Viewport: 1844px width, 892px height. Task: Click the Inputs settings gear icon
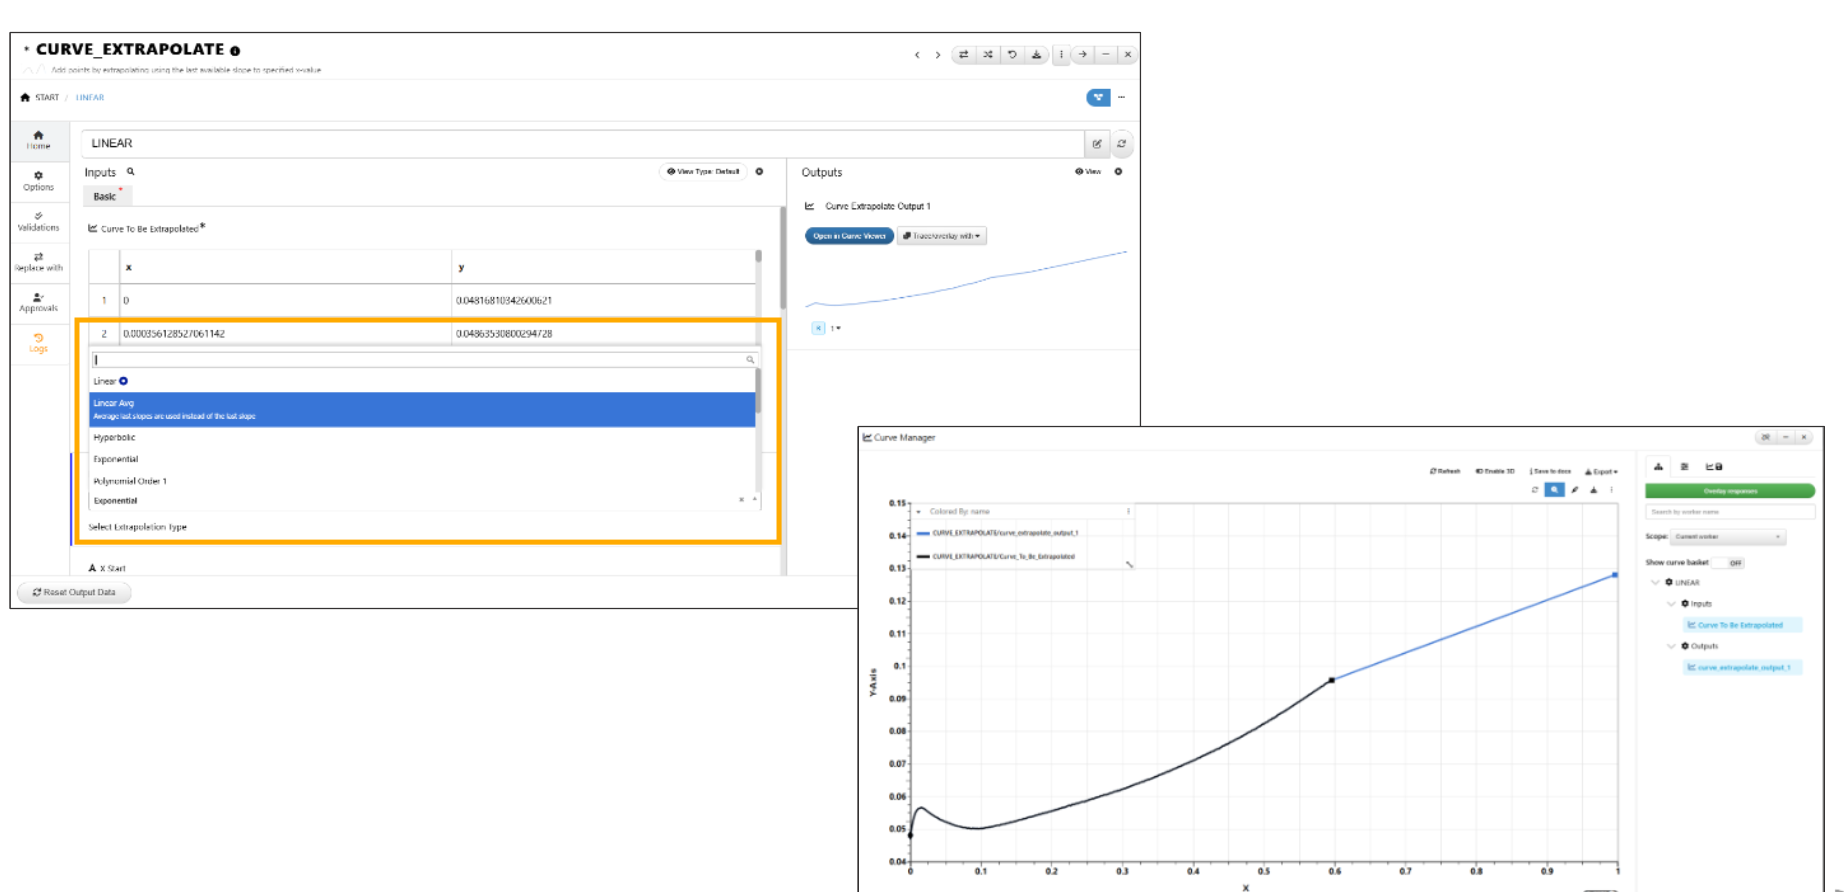pyautogui.click(x=760, y=172)
